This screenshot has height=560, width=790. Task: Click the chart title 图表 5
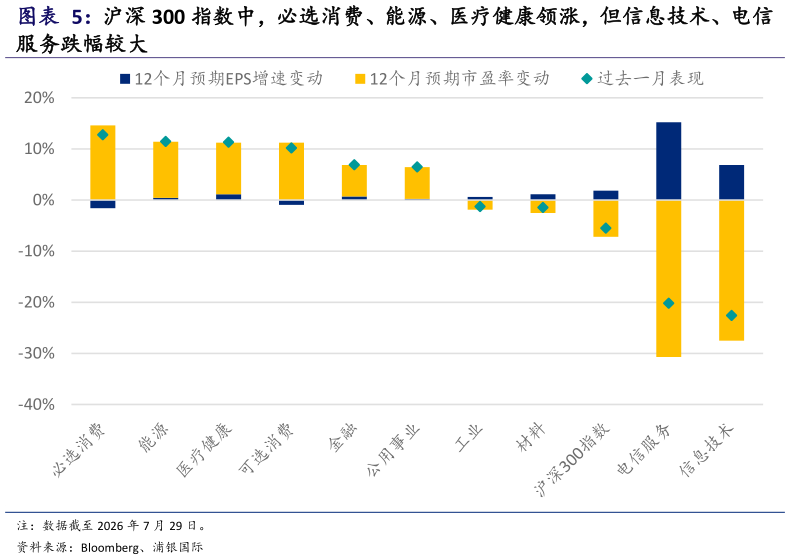click(54, 17)
